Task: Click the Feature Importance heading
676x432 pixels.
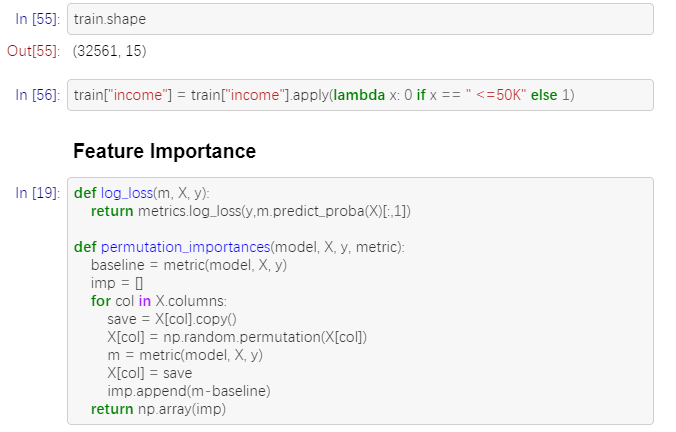Action: click(164, 151)
